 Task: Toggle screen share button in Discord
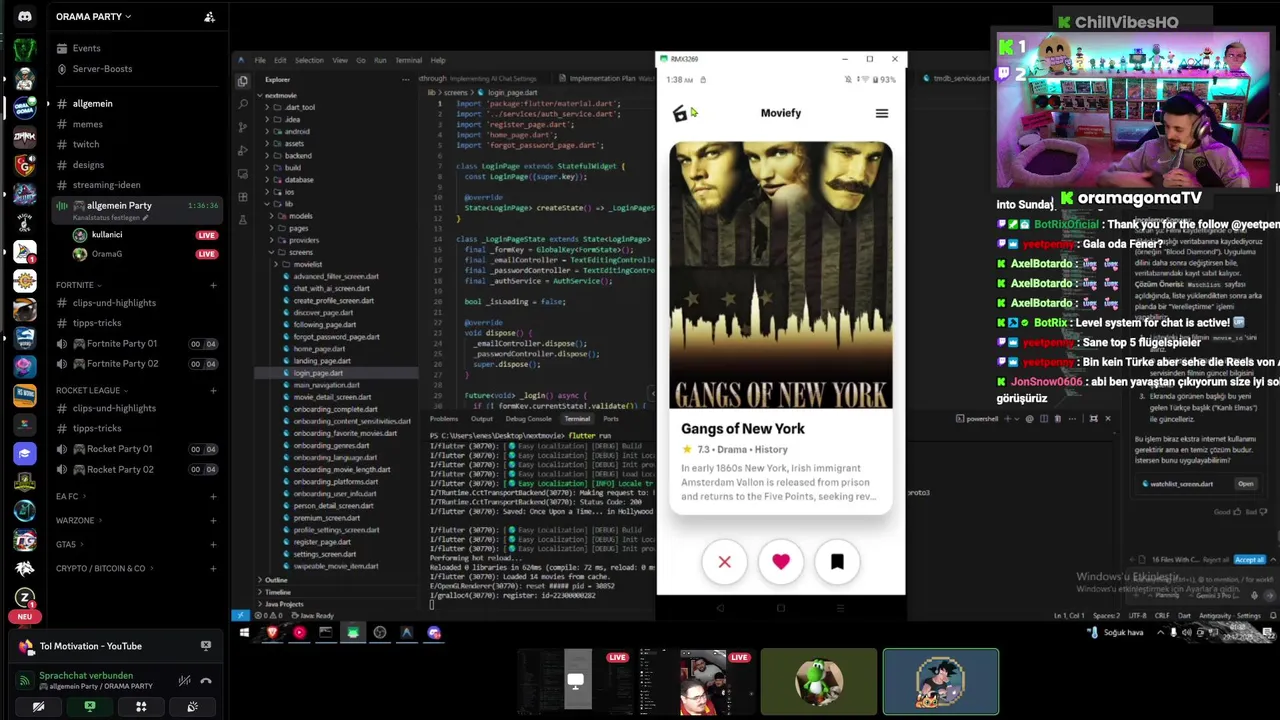click(89, 707)
